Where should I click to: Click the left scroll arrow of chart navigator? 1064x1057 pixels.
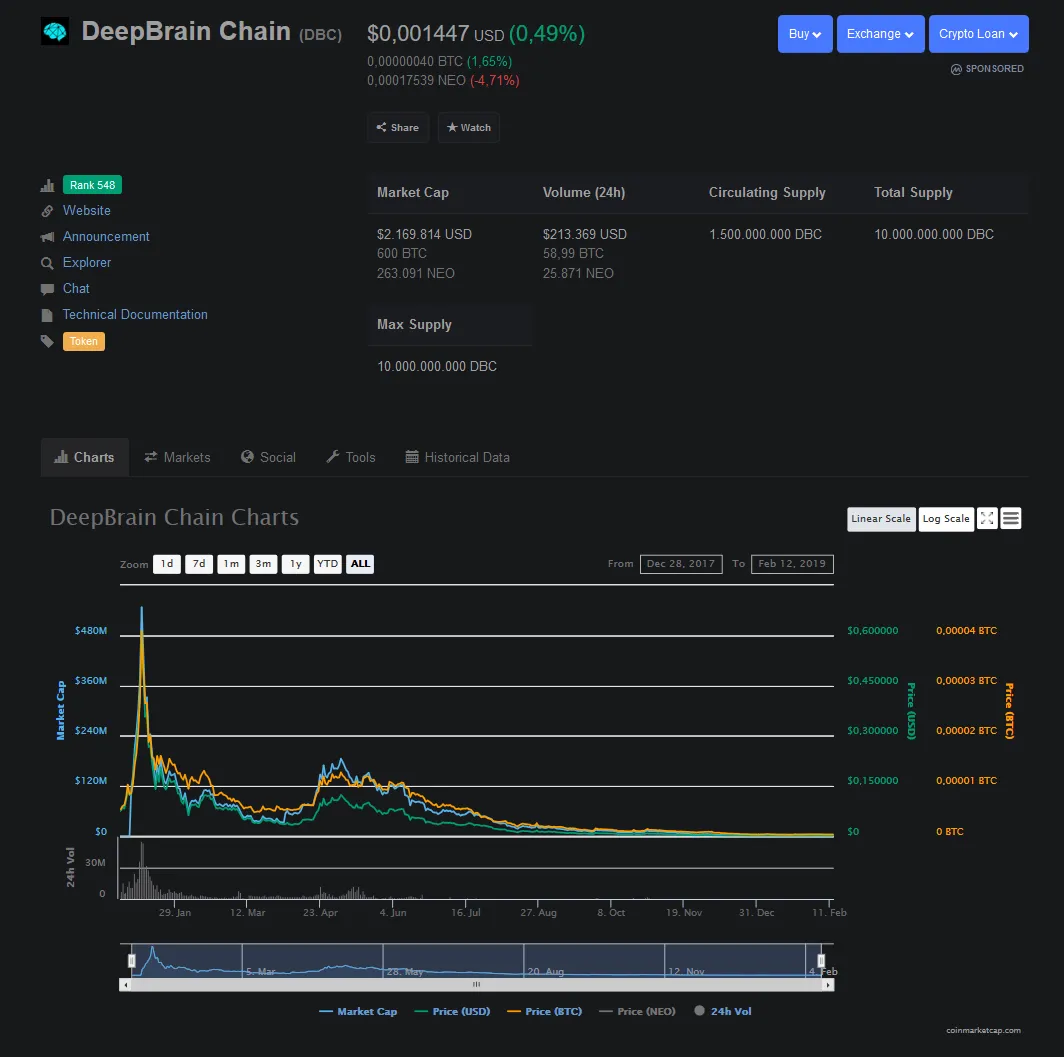pos(125,984)
